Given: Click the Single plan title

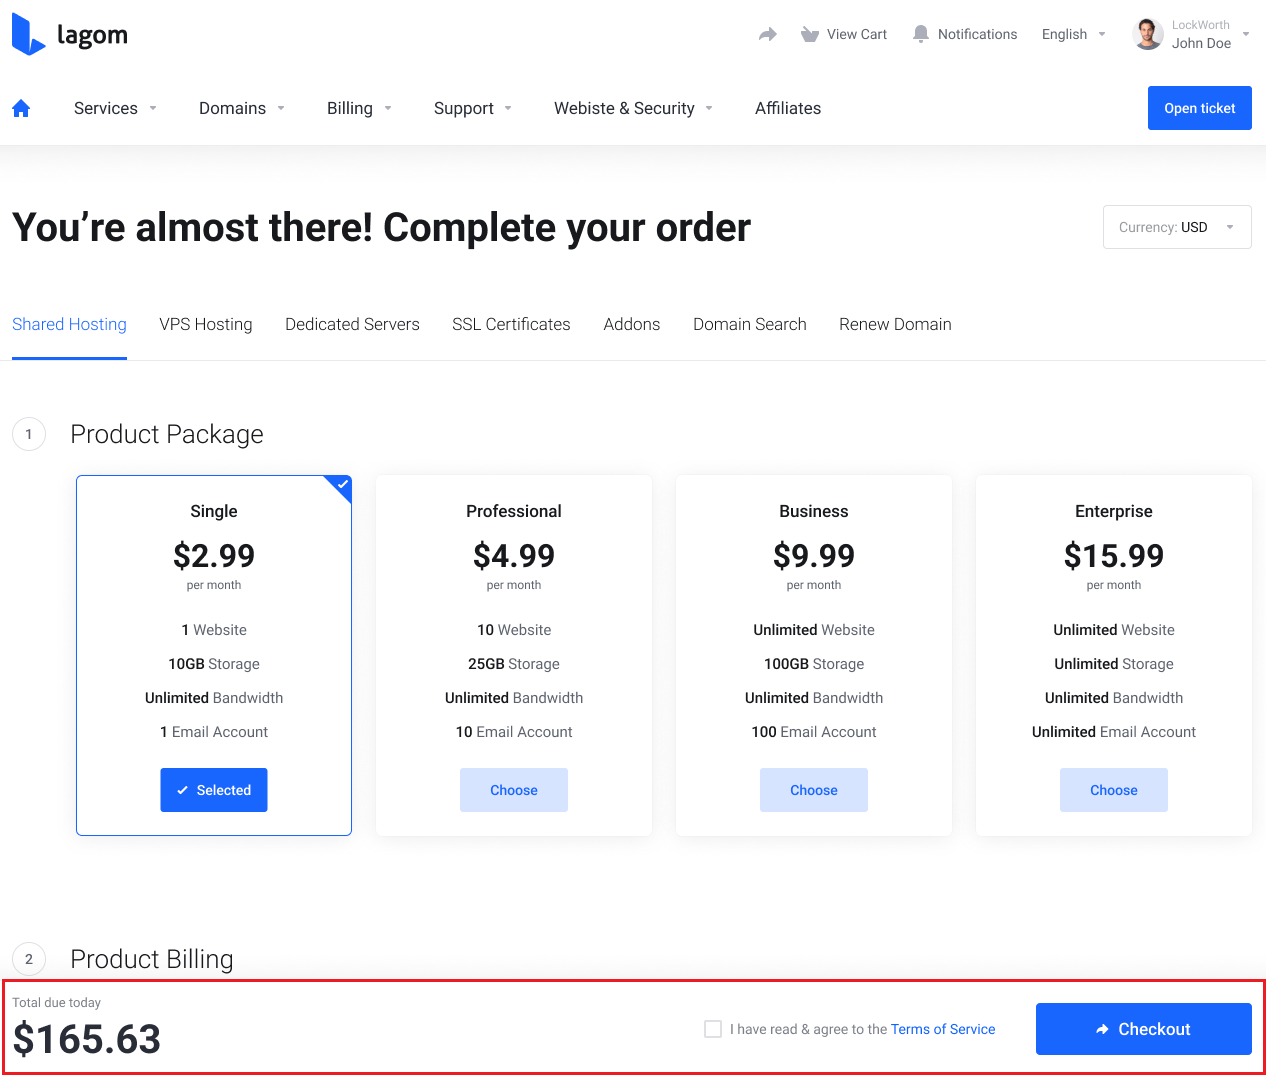Looking at the screenshot, I should (214, 511).
